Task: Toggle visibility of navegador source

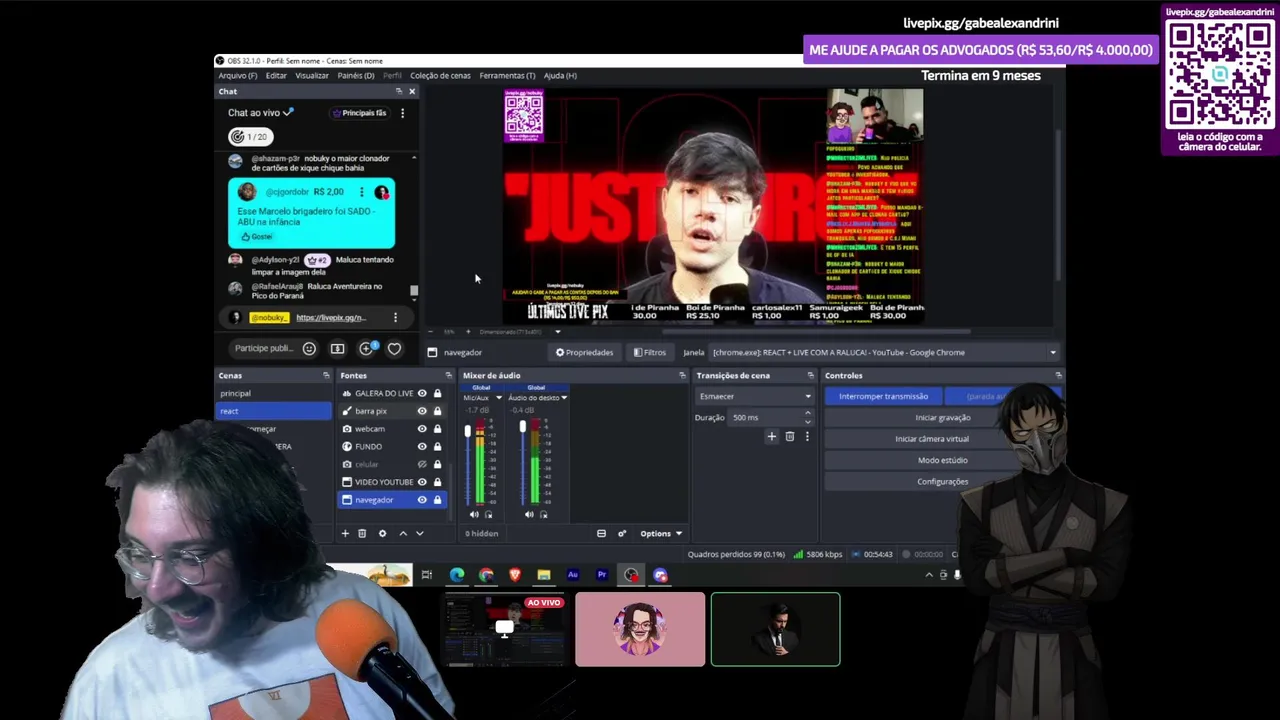Action: pyautogui.click(x=422, y=500)
